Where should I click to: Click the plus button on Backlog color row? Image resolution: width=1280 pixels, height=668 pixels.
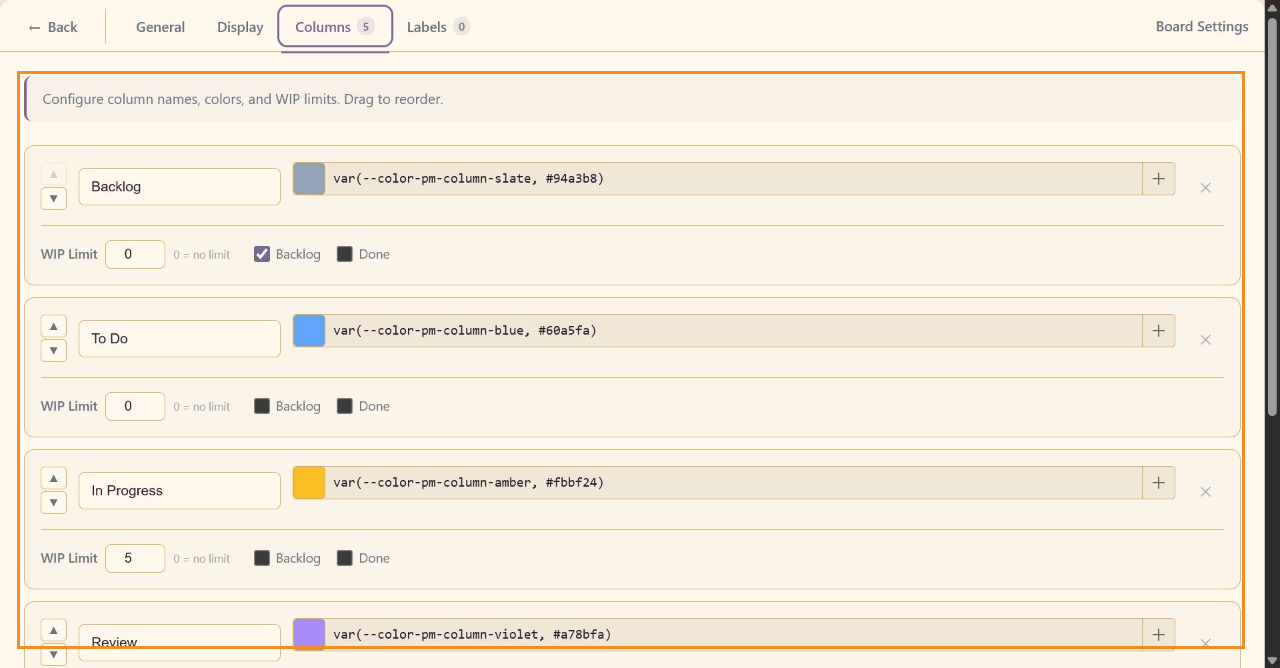pyautogui.click(x=1159, y=179)
